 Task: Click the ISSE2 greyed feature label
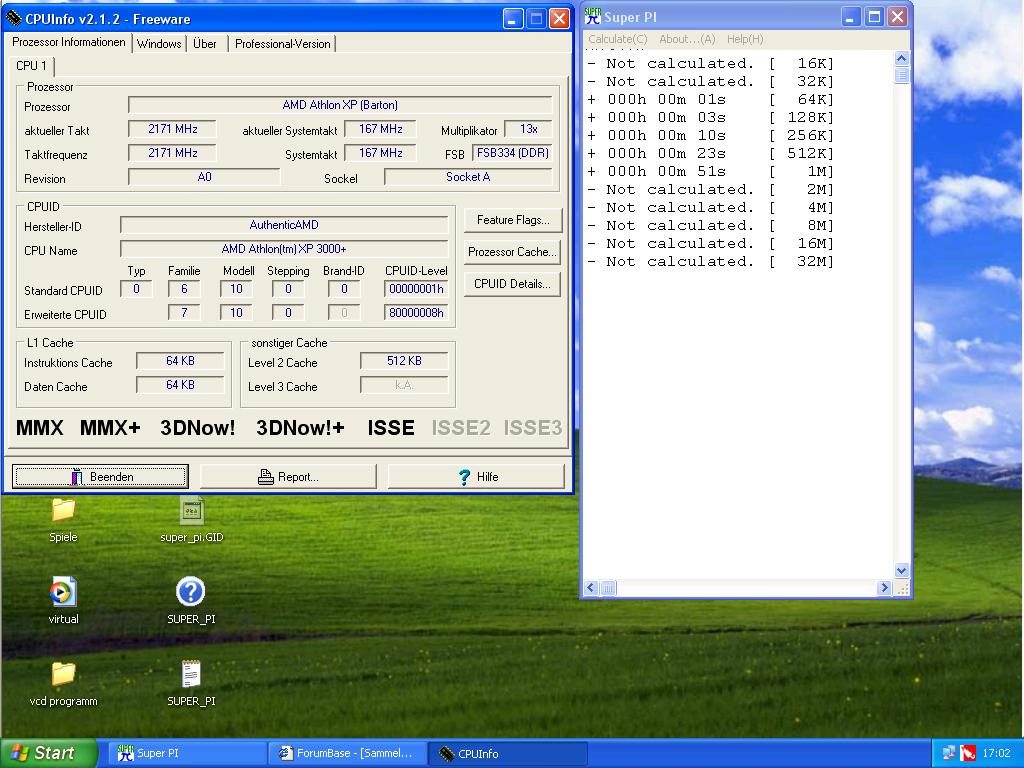(461, 428)
